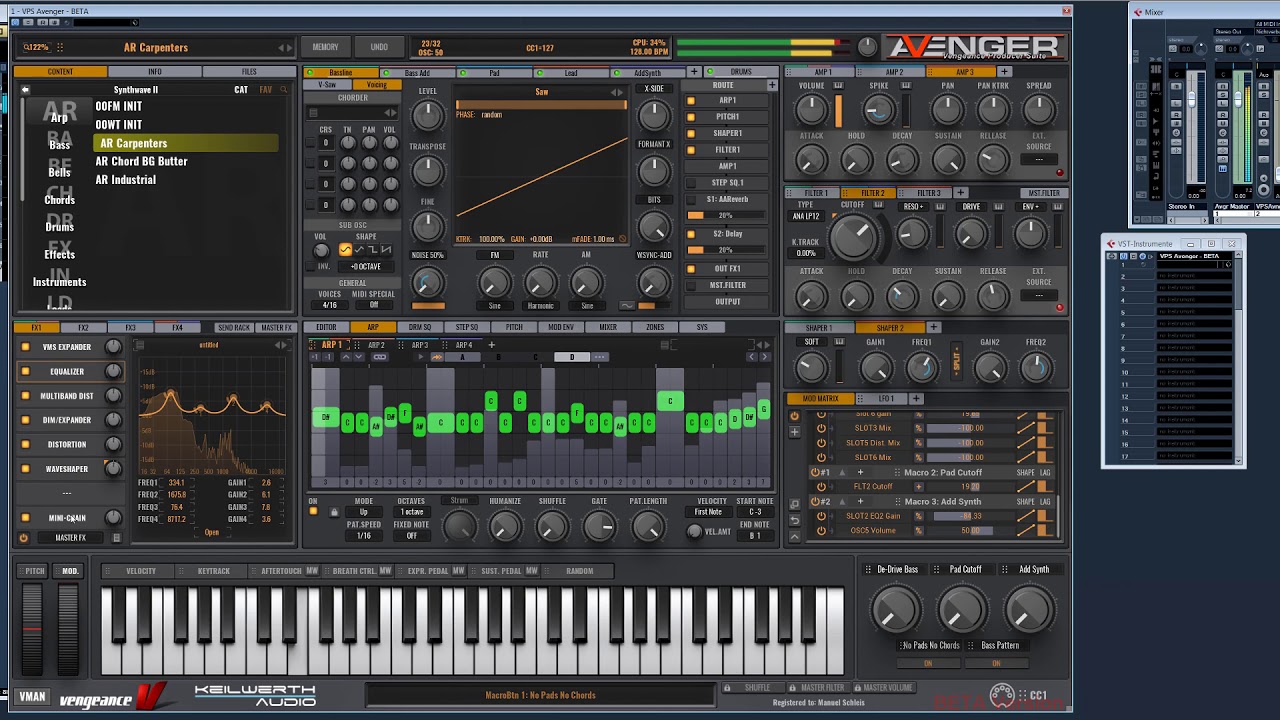Add a new shaper tab with plus
1280x720 pixels.
click(x=933, y=327)
